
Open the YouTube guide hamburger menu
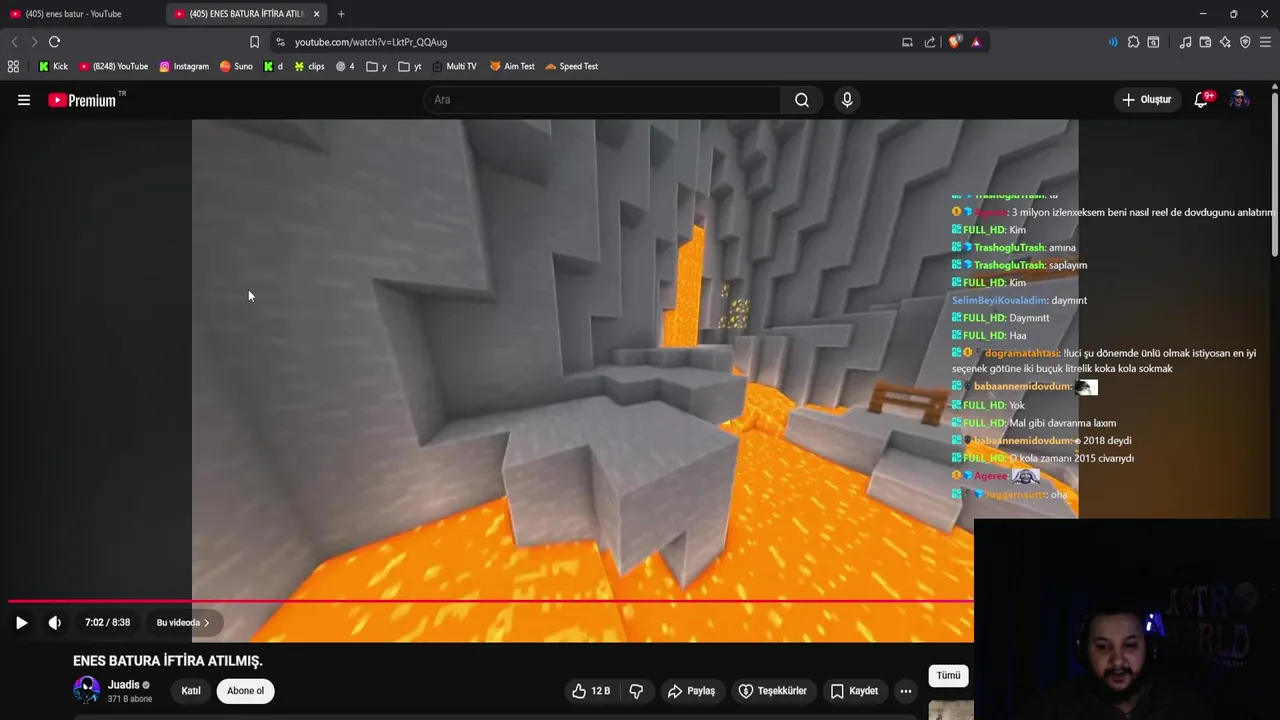click(x=24, y=100)
